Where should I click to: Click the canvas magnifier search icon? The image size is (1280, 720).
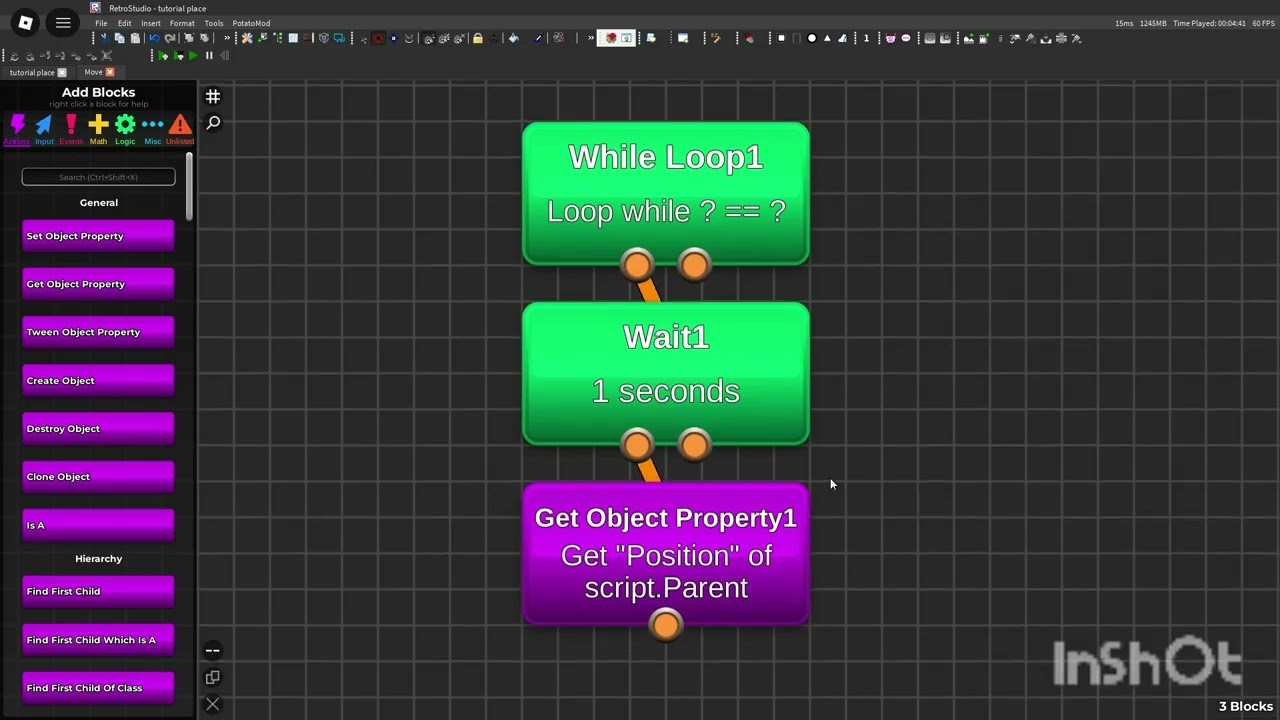point(213,123)
